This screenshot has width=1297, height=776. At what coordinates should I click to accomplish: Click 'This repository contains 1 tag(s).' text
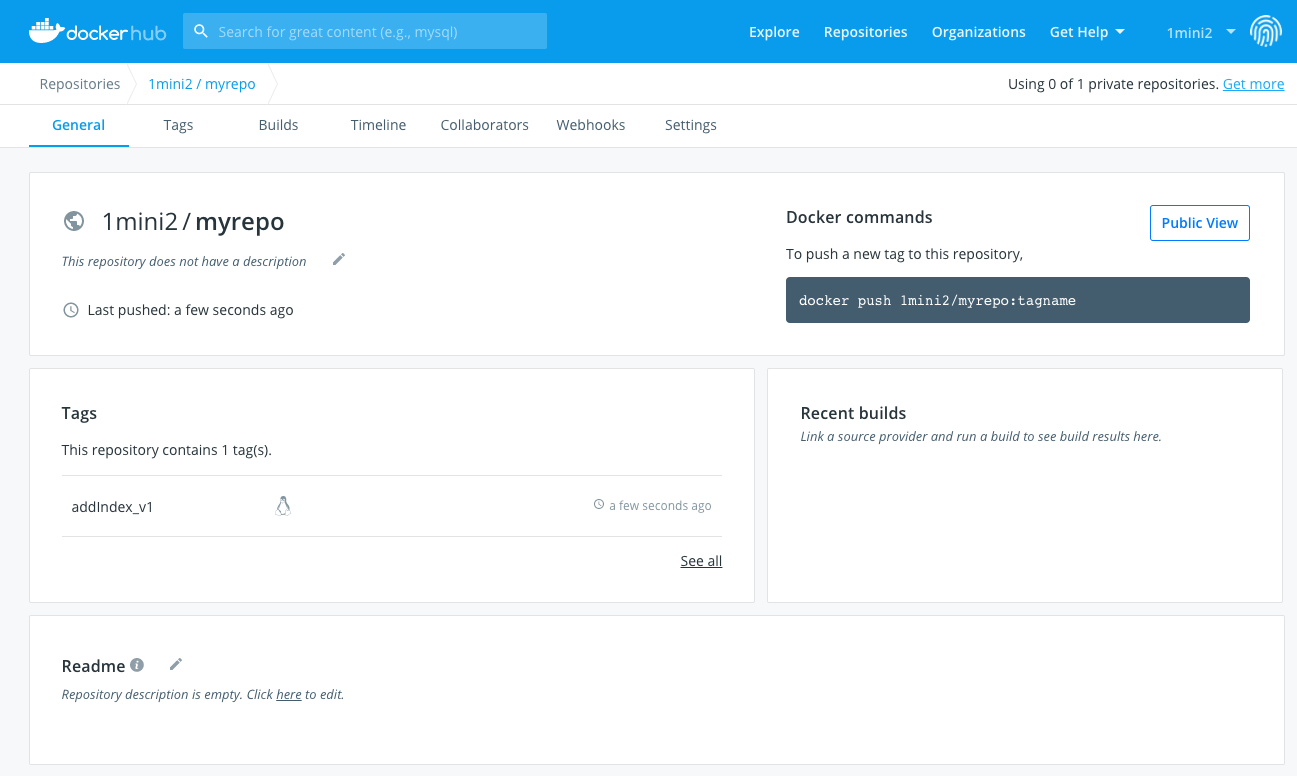[167, 450]
